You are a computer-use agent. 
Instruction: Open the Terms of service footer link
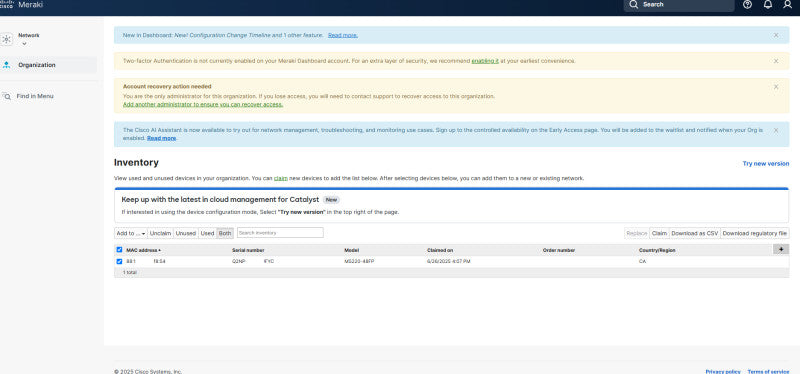[x=768, y=371]
